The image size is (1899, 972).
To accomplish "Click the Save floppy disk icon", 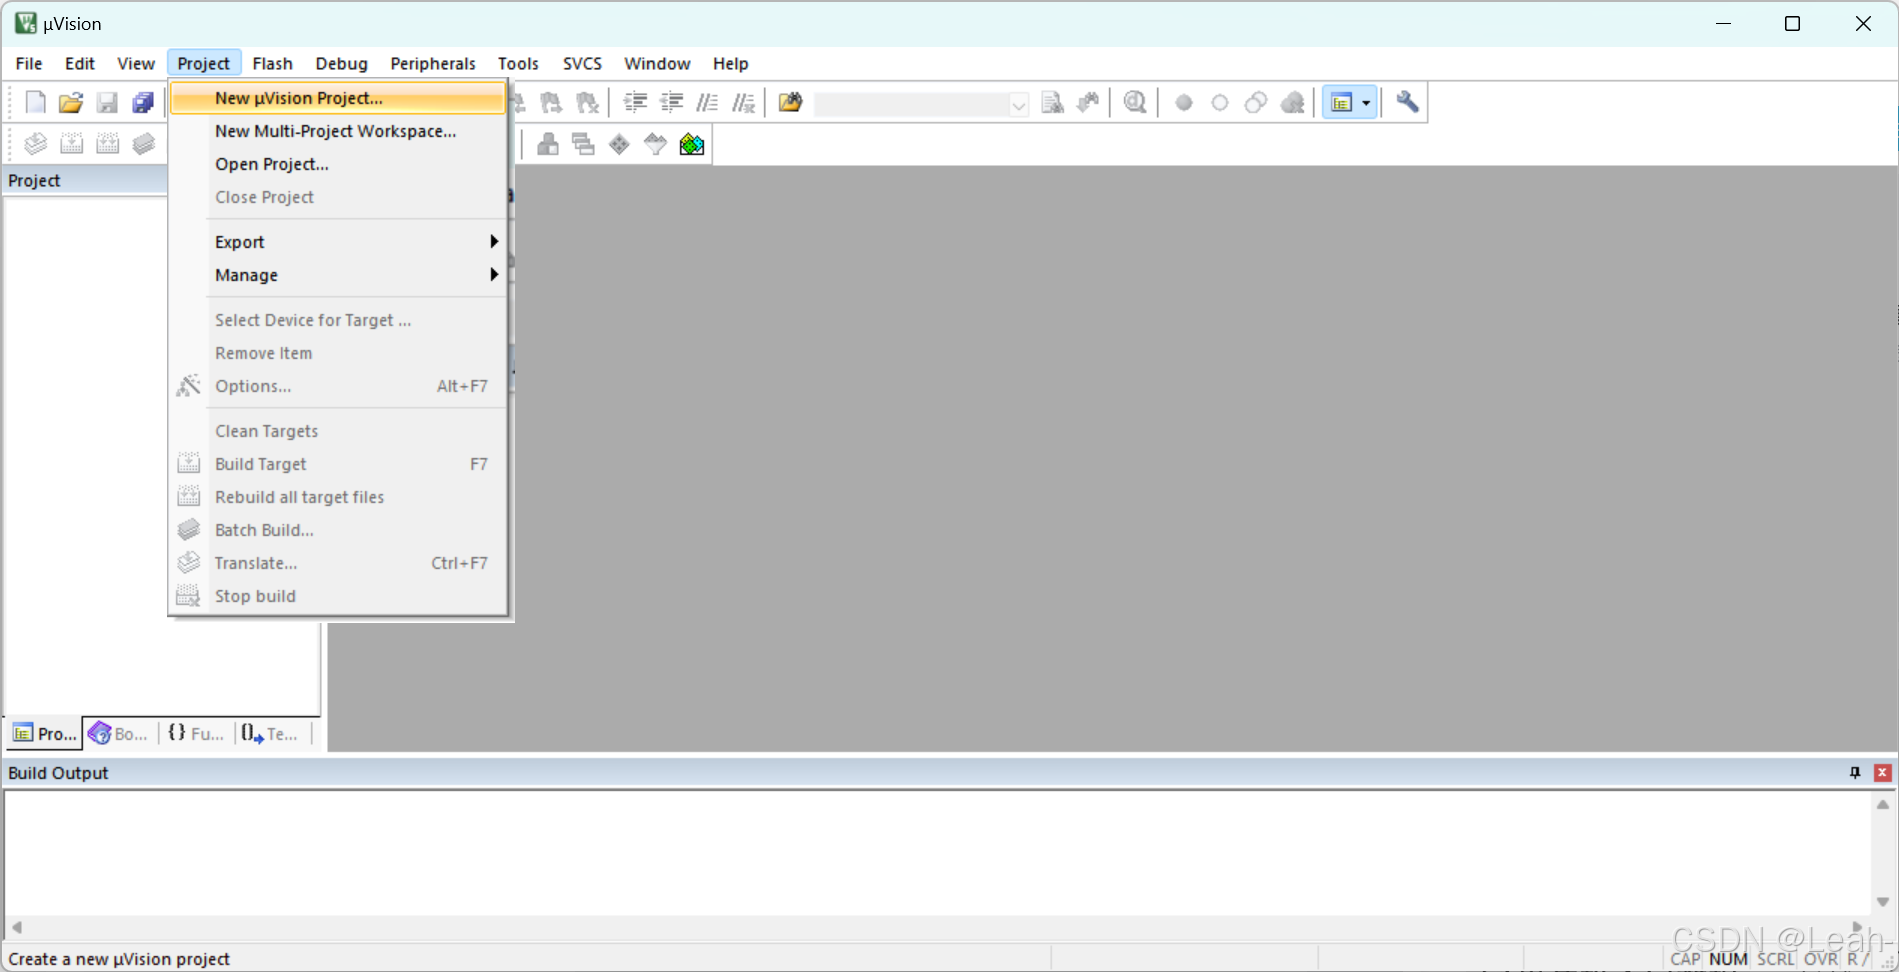I will (107, 102).
